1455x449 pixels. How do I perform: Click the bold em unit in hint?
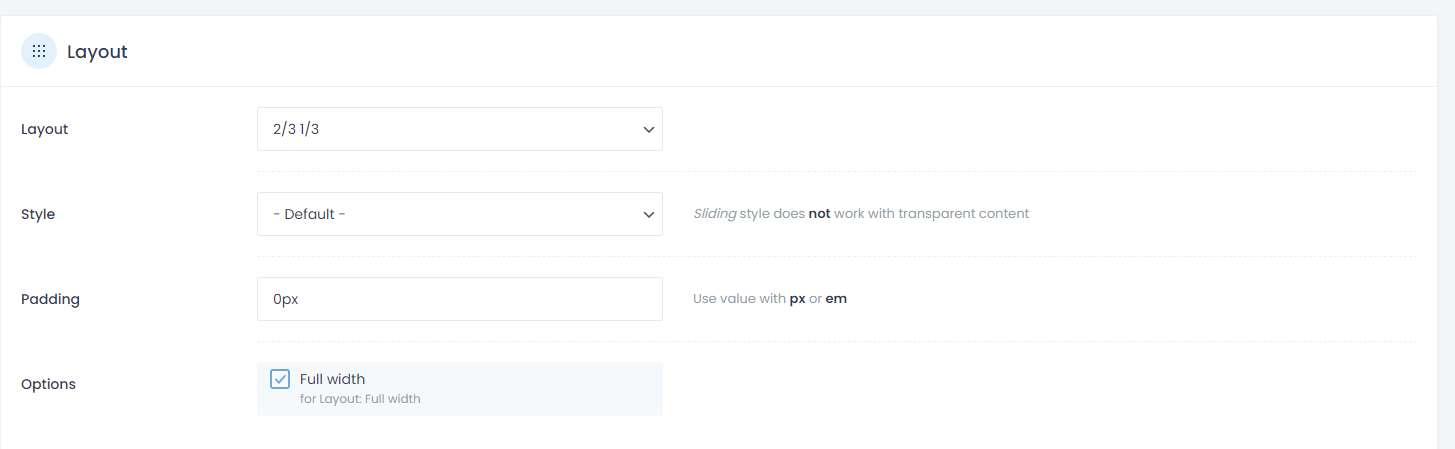pyautogui.click(x=836, y=299)
